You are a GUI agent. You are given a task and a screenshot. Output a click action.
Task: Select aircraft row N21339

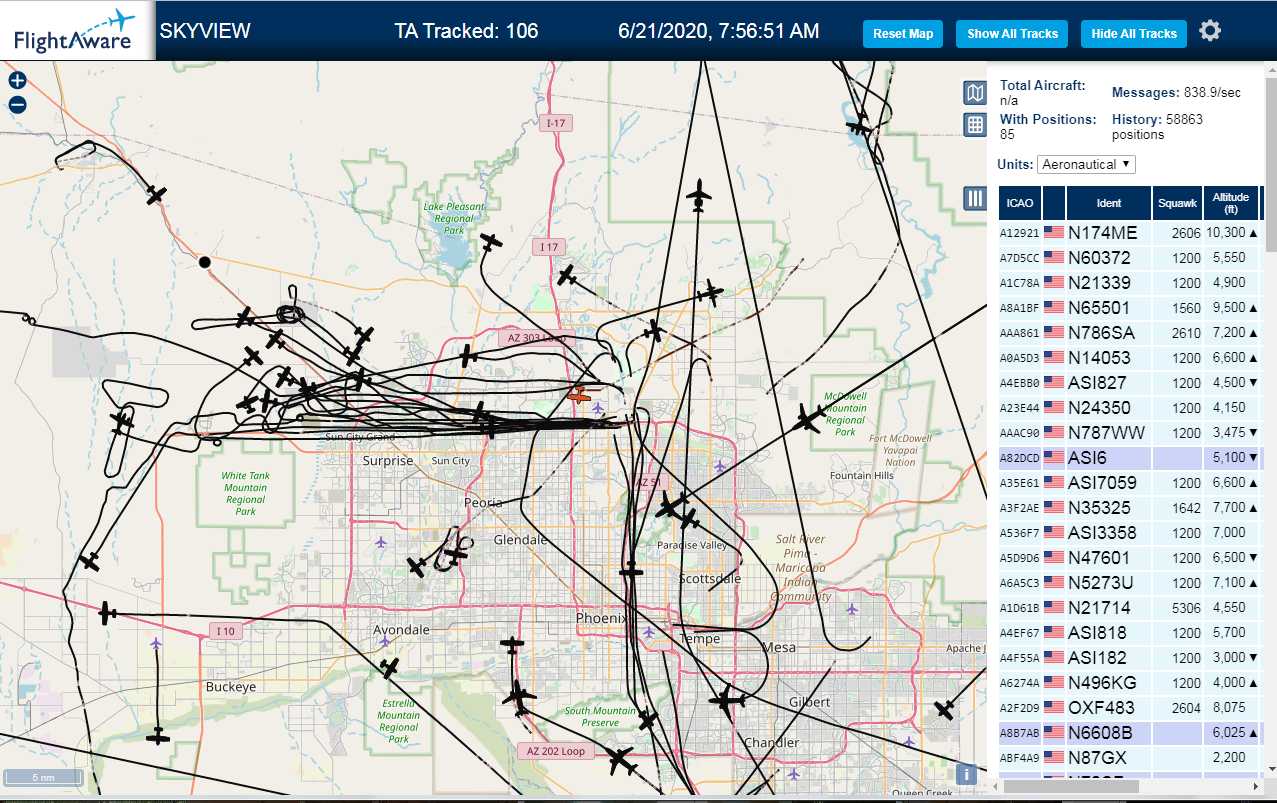(1129, 282)
